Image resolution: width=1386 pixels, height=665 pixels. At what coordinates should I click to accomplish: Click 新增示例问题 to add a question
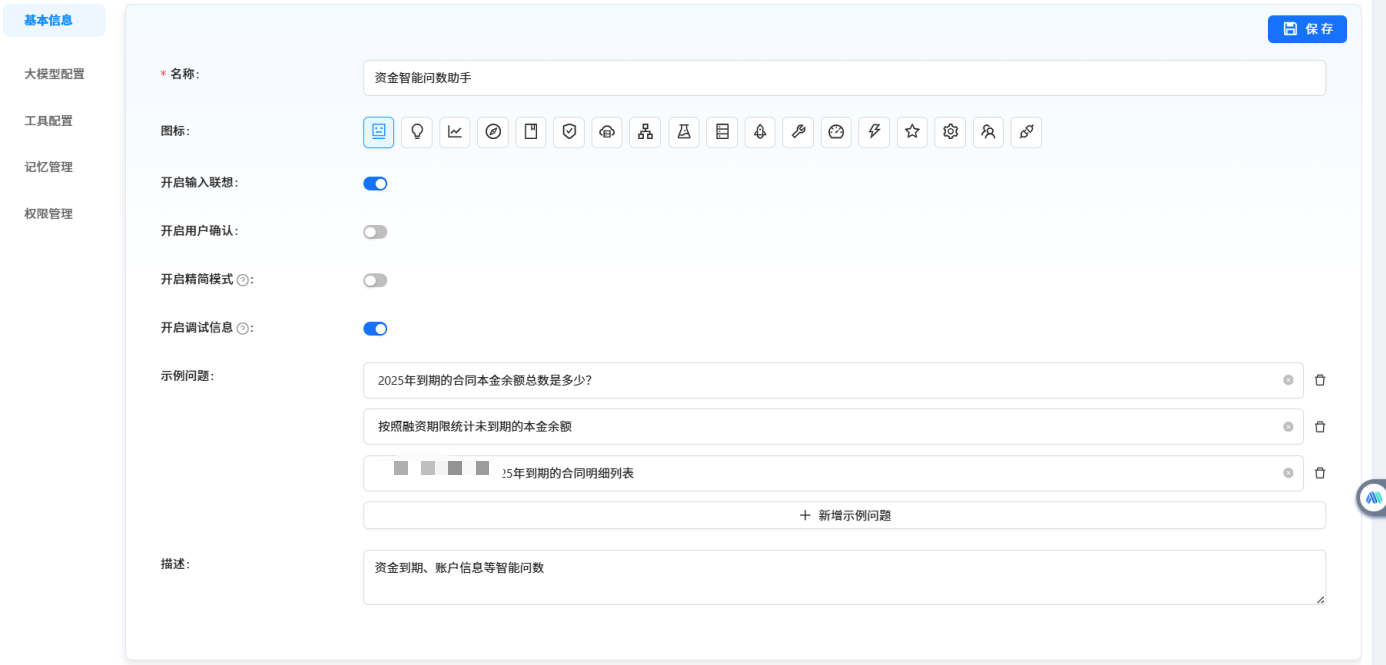tap(844, 516)
